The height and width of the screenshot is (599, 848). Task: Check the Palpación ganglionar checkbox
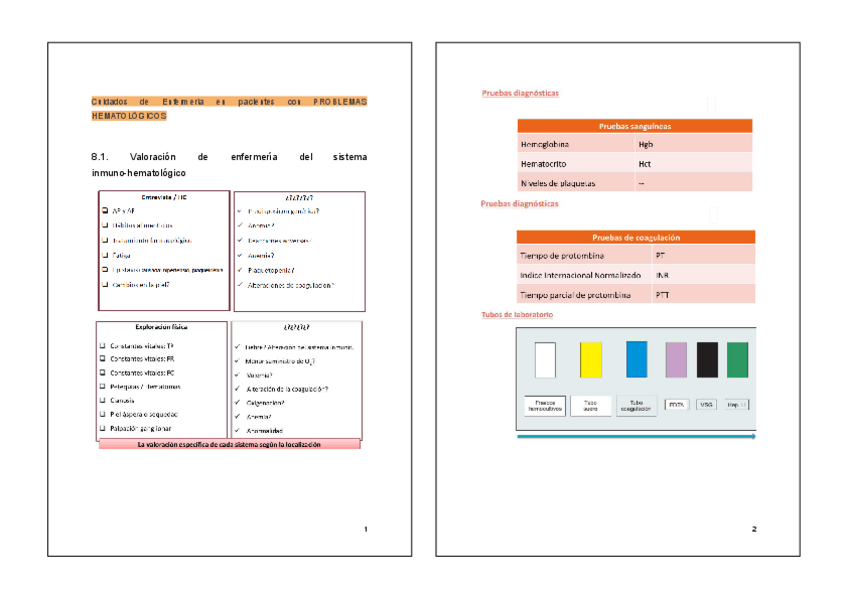pos(103,429)
